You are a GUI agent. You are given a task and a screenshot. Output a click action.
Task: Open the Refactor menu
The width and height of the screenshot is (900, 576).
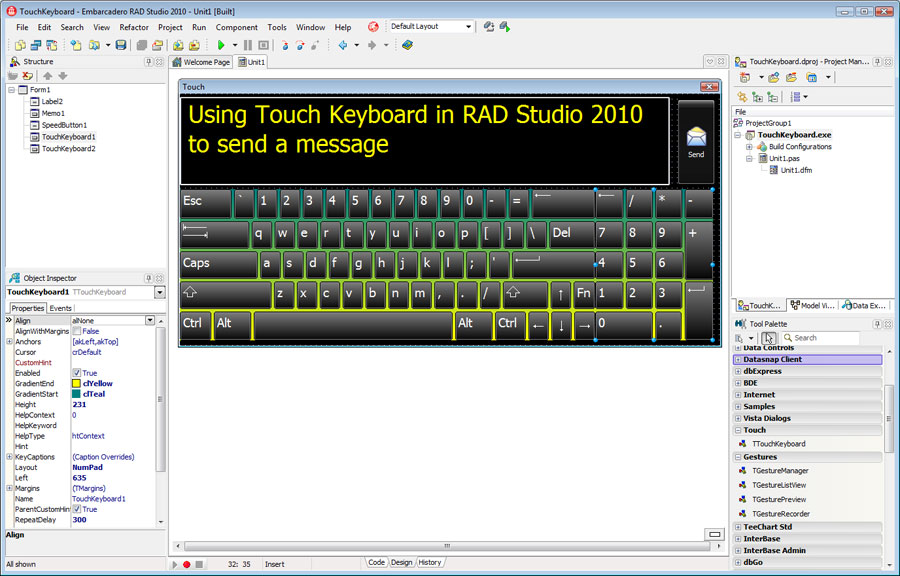point(134,27)
